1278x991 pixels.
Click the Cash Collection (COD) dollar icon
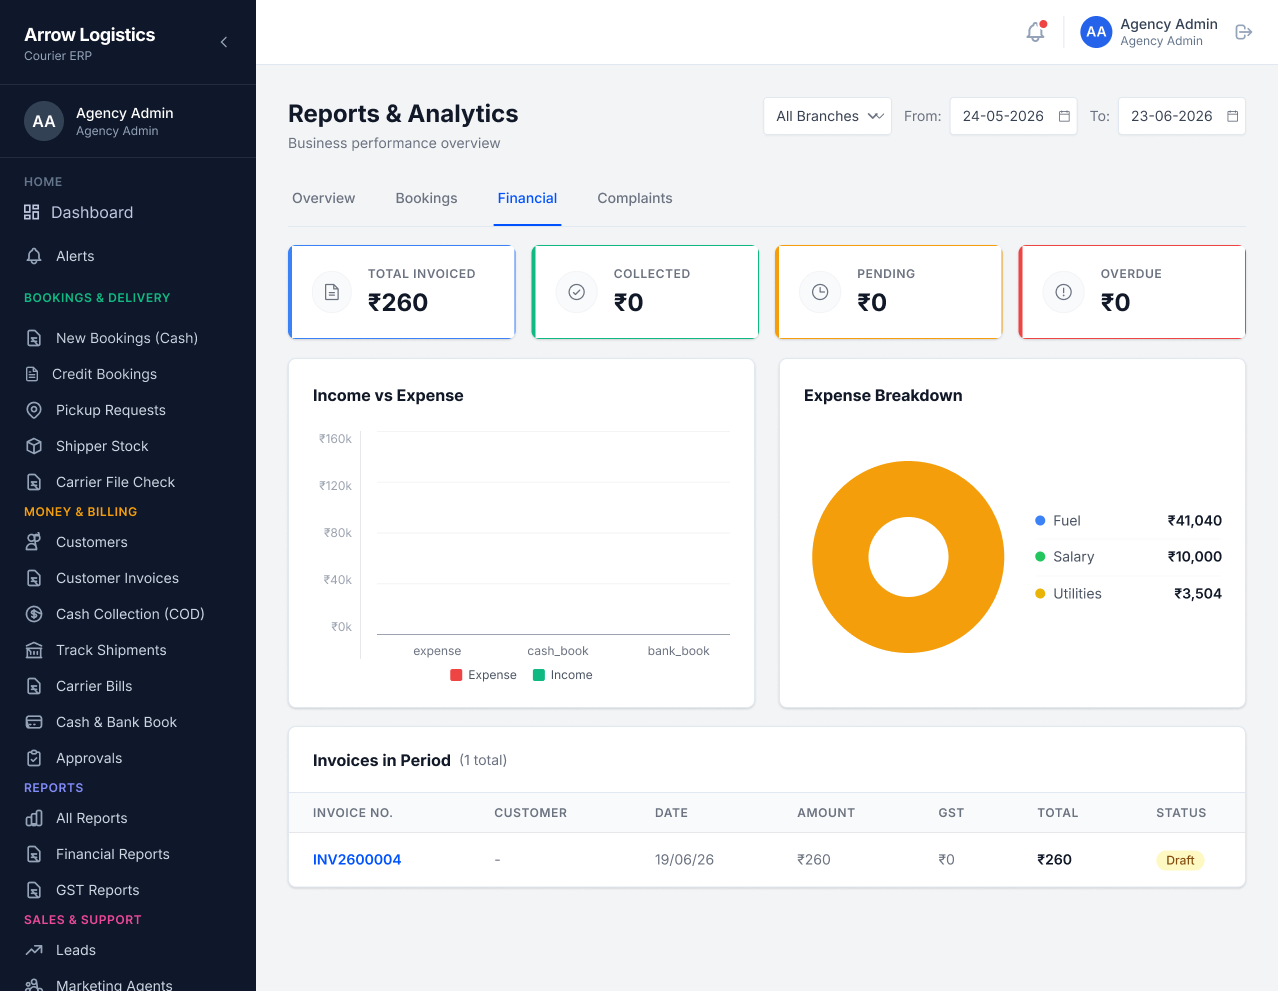(x=34, y=614)
